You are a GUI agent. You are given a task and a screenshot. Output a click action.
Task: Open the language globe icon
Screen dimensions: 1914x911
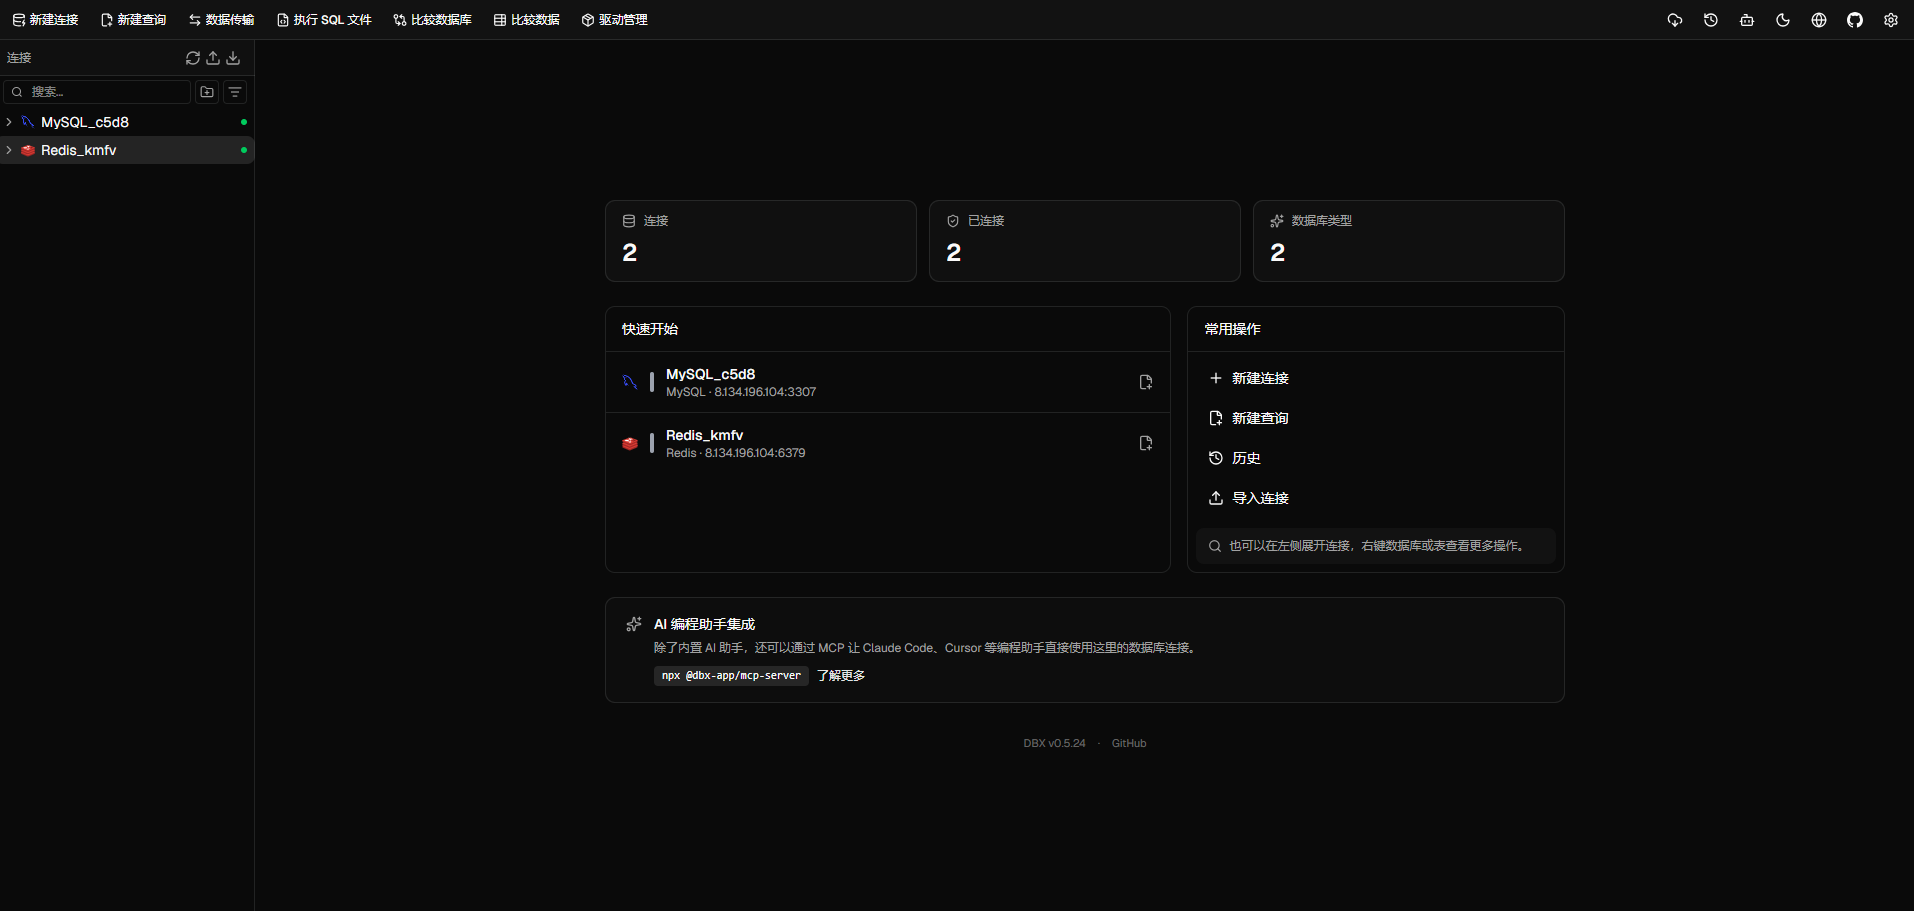click(x=1819, y=20)
